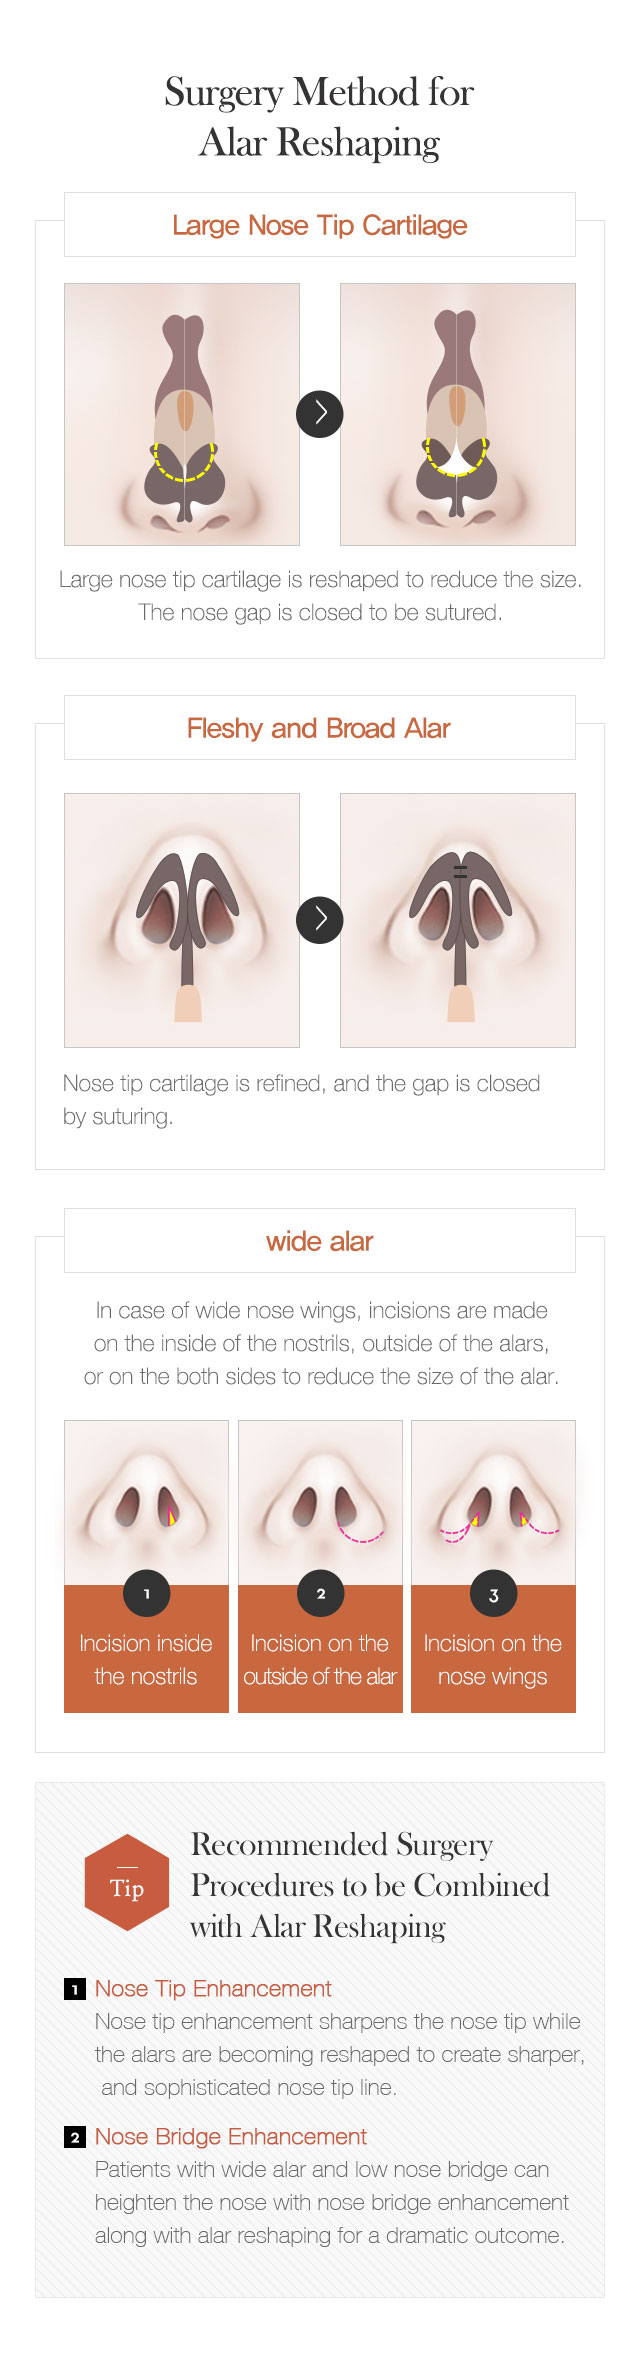Image resolution: width=640 pixels, height=2368 pixels.
Task: View the before image of large nose tip cartilage
Action: tap(182, 414)
